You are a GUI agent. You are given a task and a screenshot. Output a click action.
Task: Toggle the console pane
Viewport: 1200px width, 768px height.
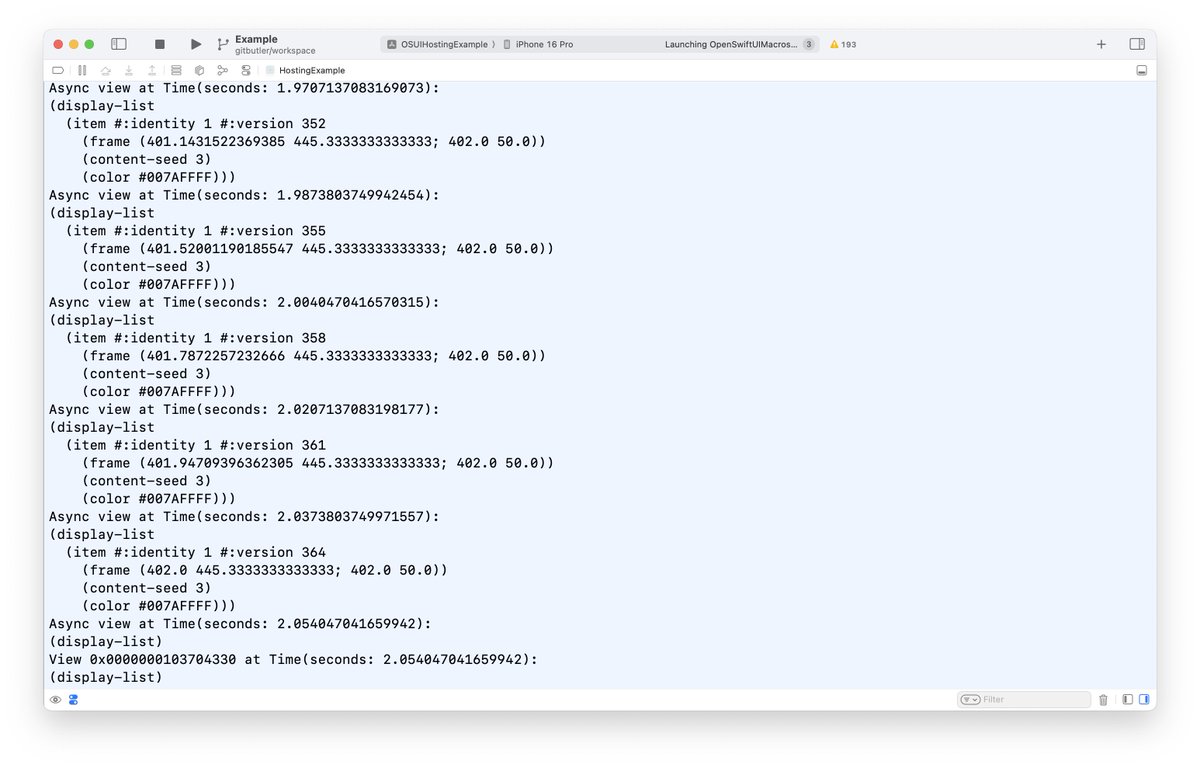[1144, 700]
